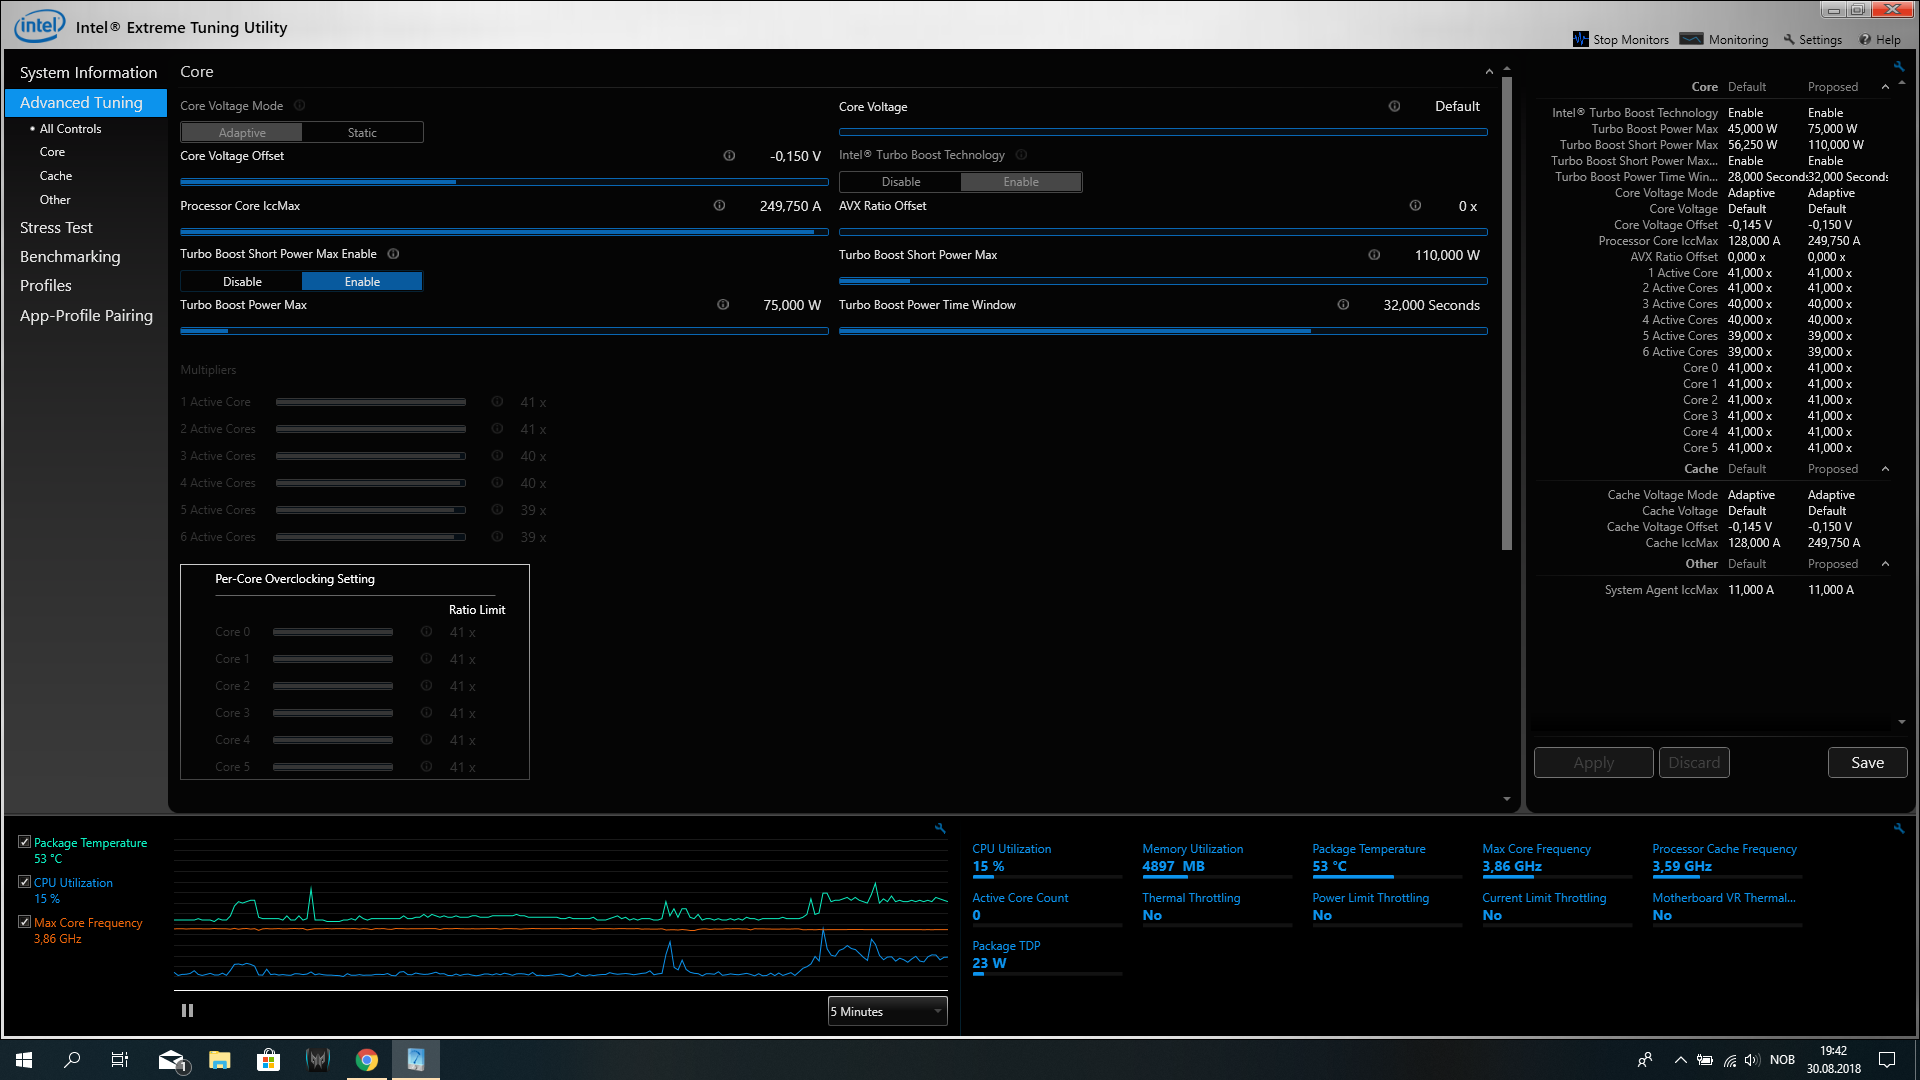Click the Stop Monitors icon
The height and width of the screenshot is (1080, 1920).
1580,39
